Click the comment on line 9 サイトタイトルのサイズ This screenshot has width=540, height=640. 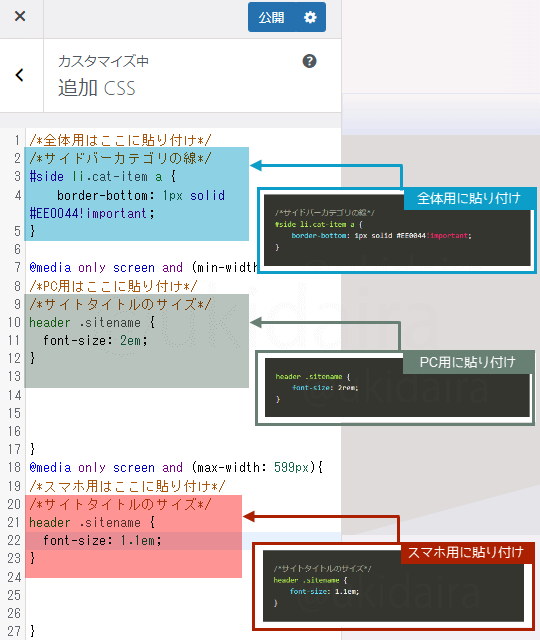120,304
